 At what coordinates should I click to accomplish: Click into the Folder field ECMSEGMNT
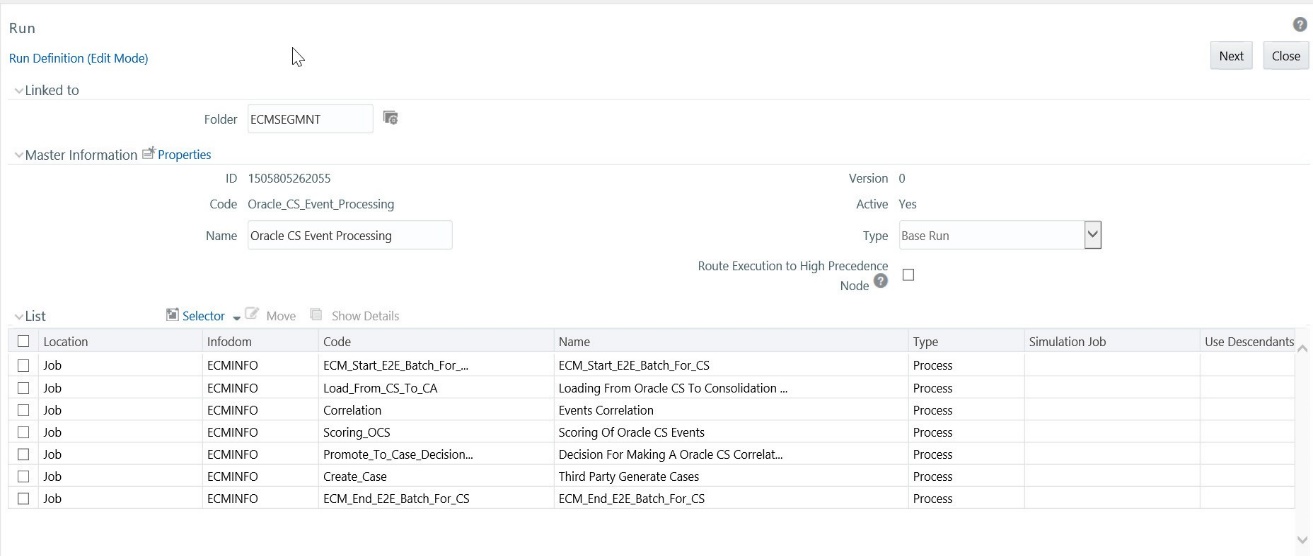(310, 119)
